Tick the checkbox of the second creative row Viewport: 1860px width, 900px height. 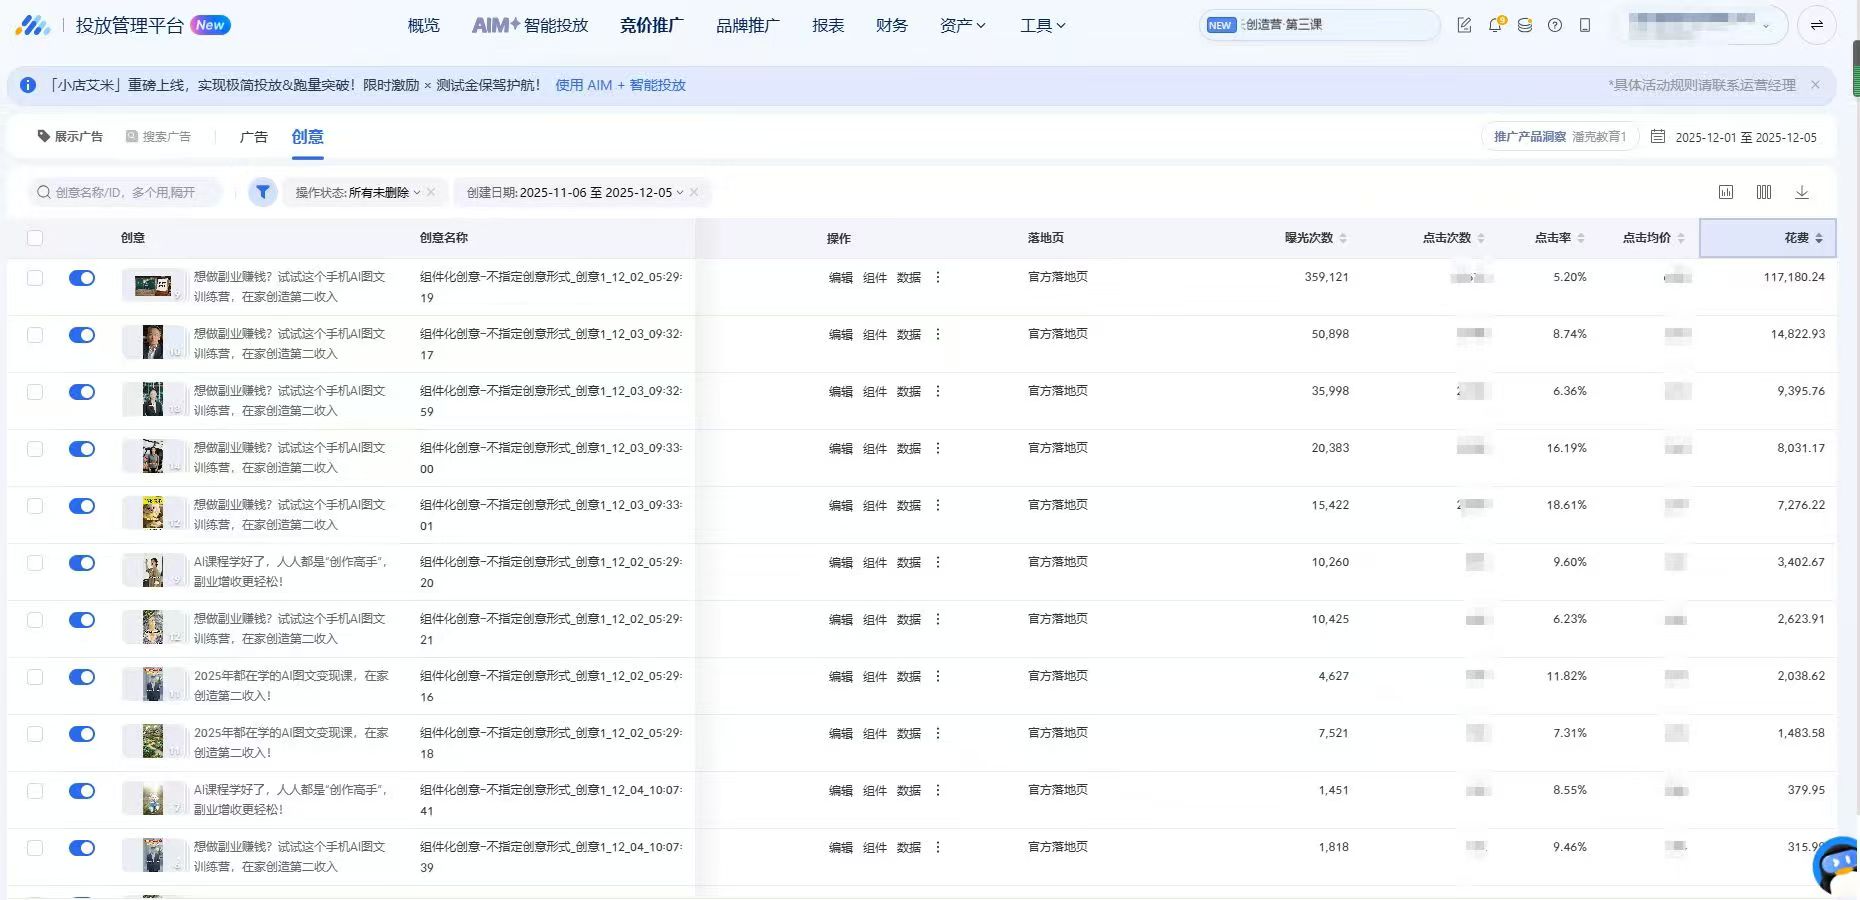pyautogui.click(x=35, y=335)
